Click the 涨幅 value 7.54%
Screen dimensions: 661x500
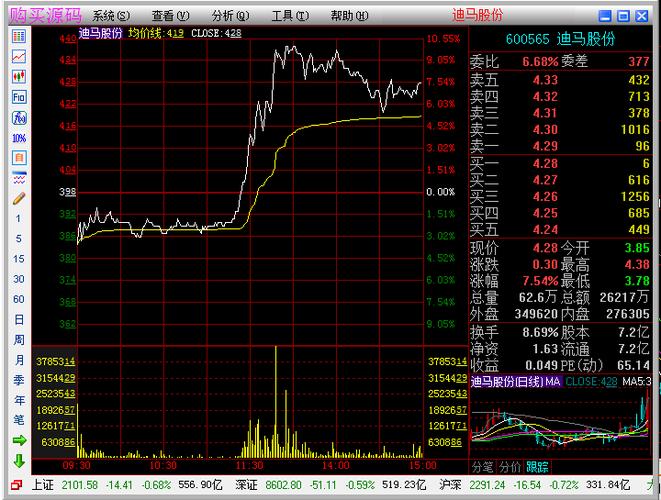pos(540,281)
